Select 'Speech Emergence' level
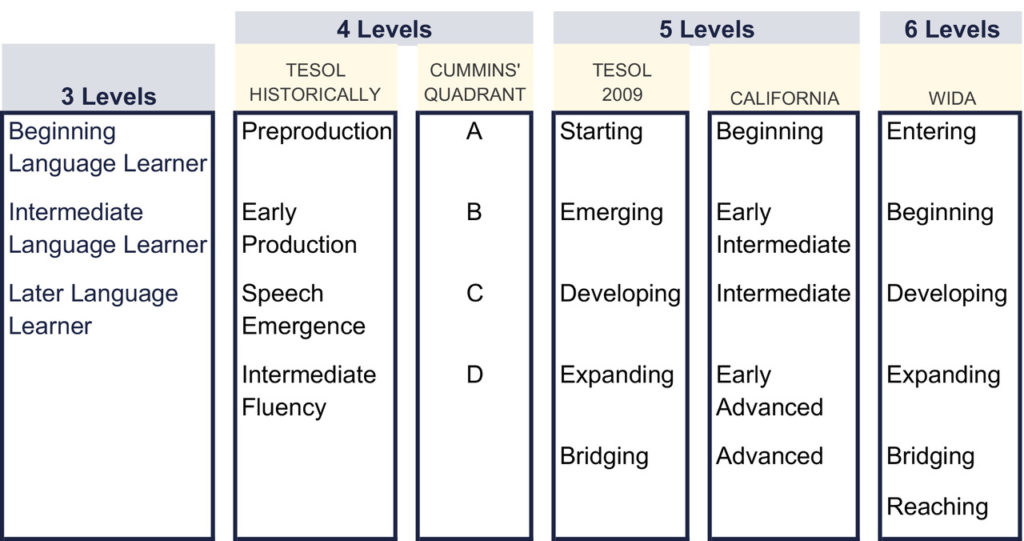 click(303, 309)
